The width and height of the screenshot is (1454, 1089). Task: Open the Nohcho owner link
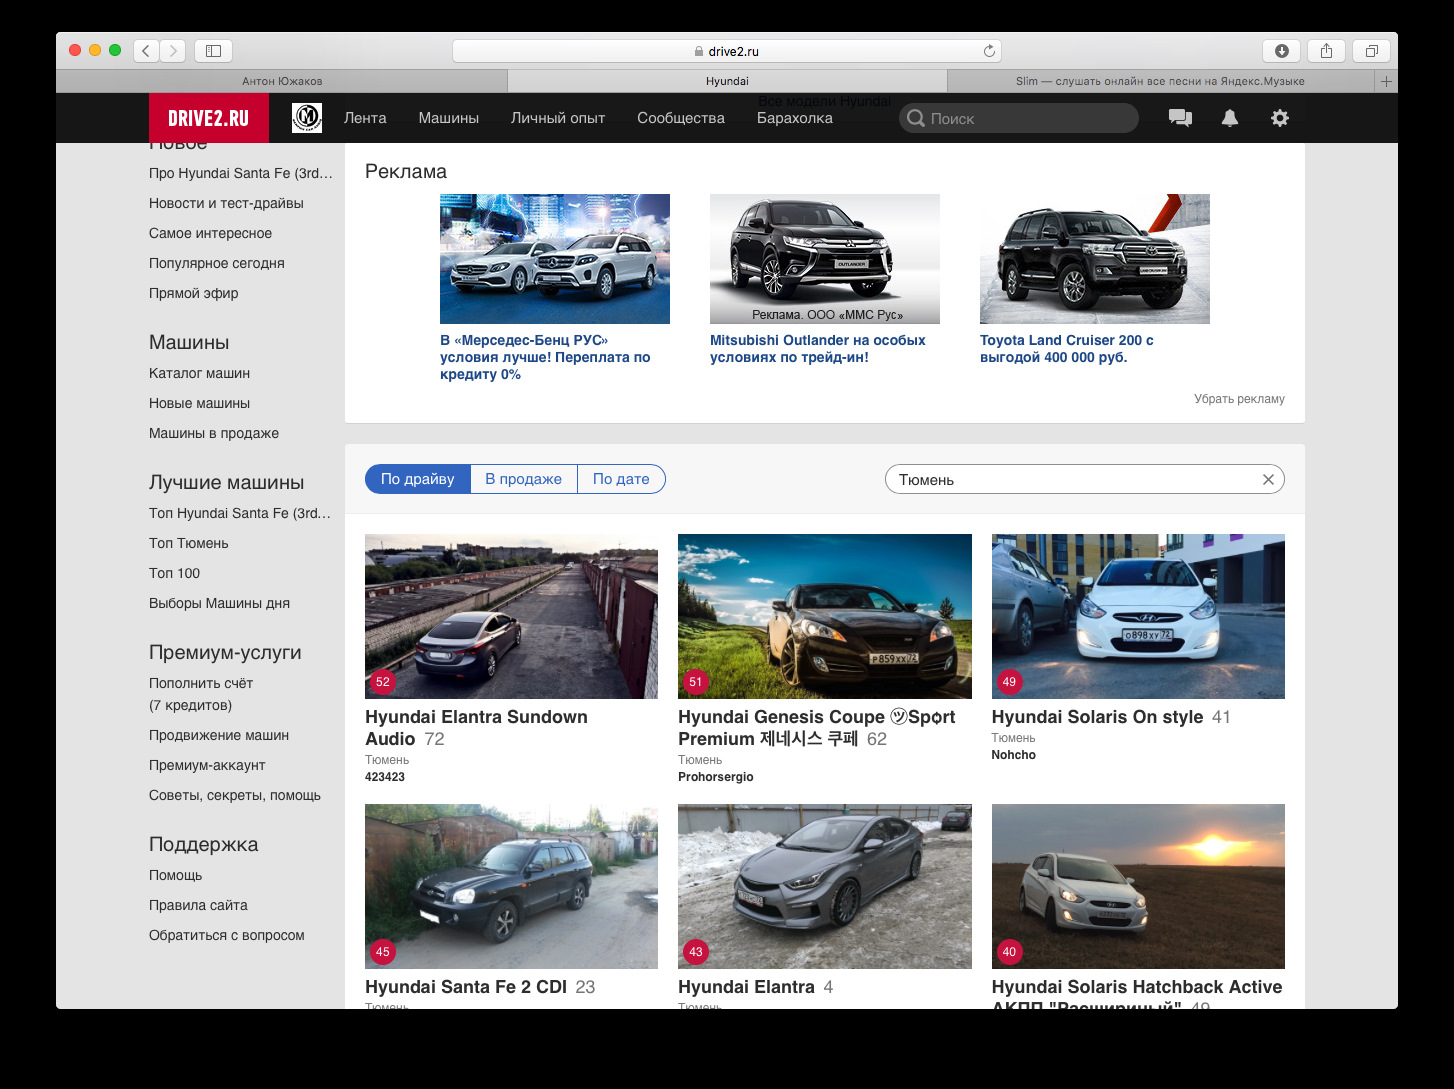[1013, 755]
